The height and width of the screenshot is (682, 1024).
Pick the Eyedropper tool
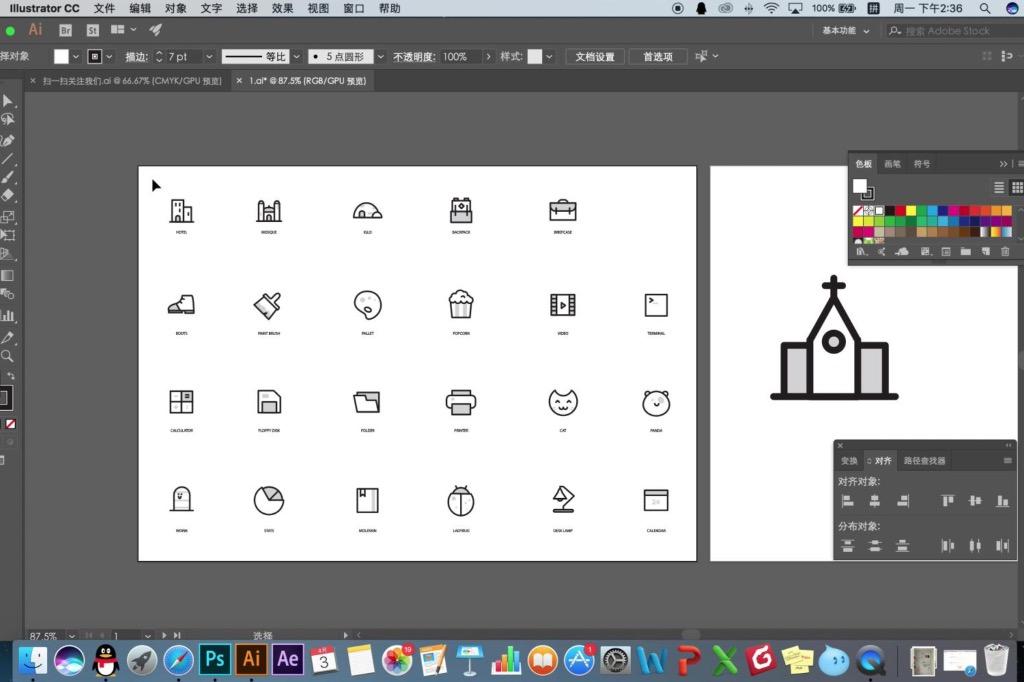tap(7, 338)
